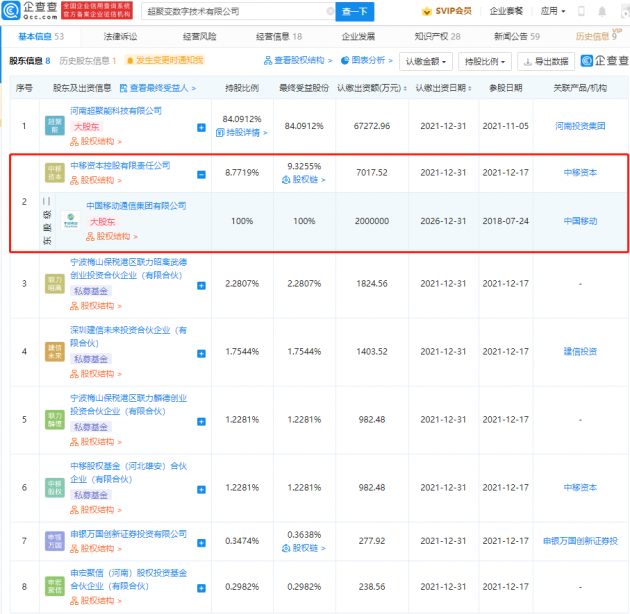The image size is (630, 614).
Task: Click the mobile phone icon in header
Action: (581, 11)
